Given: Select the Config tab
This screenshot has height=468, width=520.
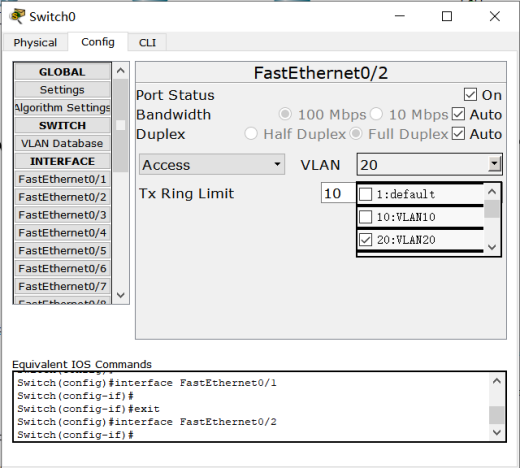Looking at the screenshot, I should (98, 42).
